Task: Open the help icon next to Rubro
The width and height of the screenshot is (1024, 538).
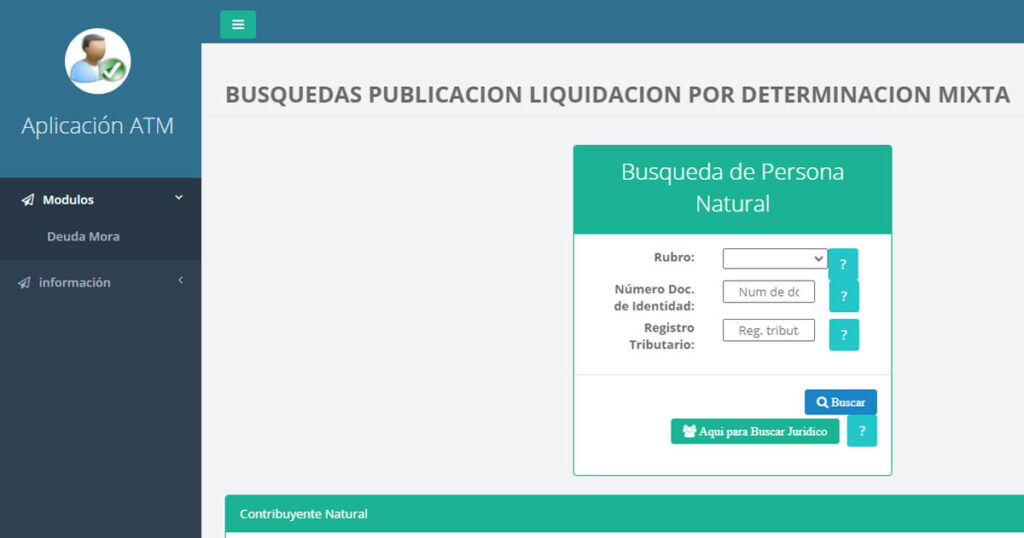Action: pos(843,264)
